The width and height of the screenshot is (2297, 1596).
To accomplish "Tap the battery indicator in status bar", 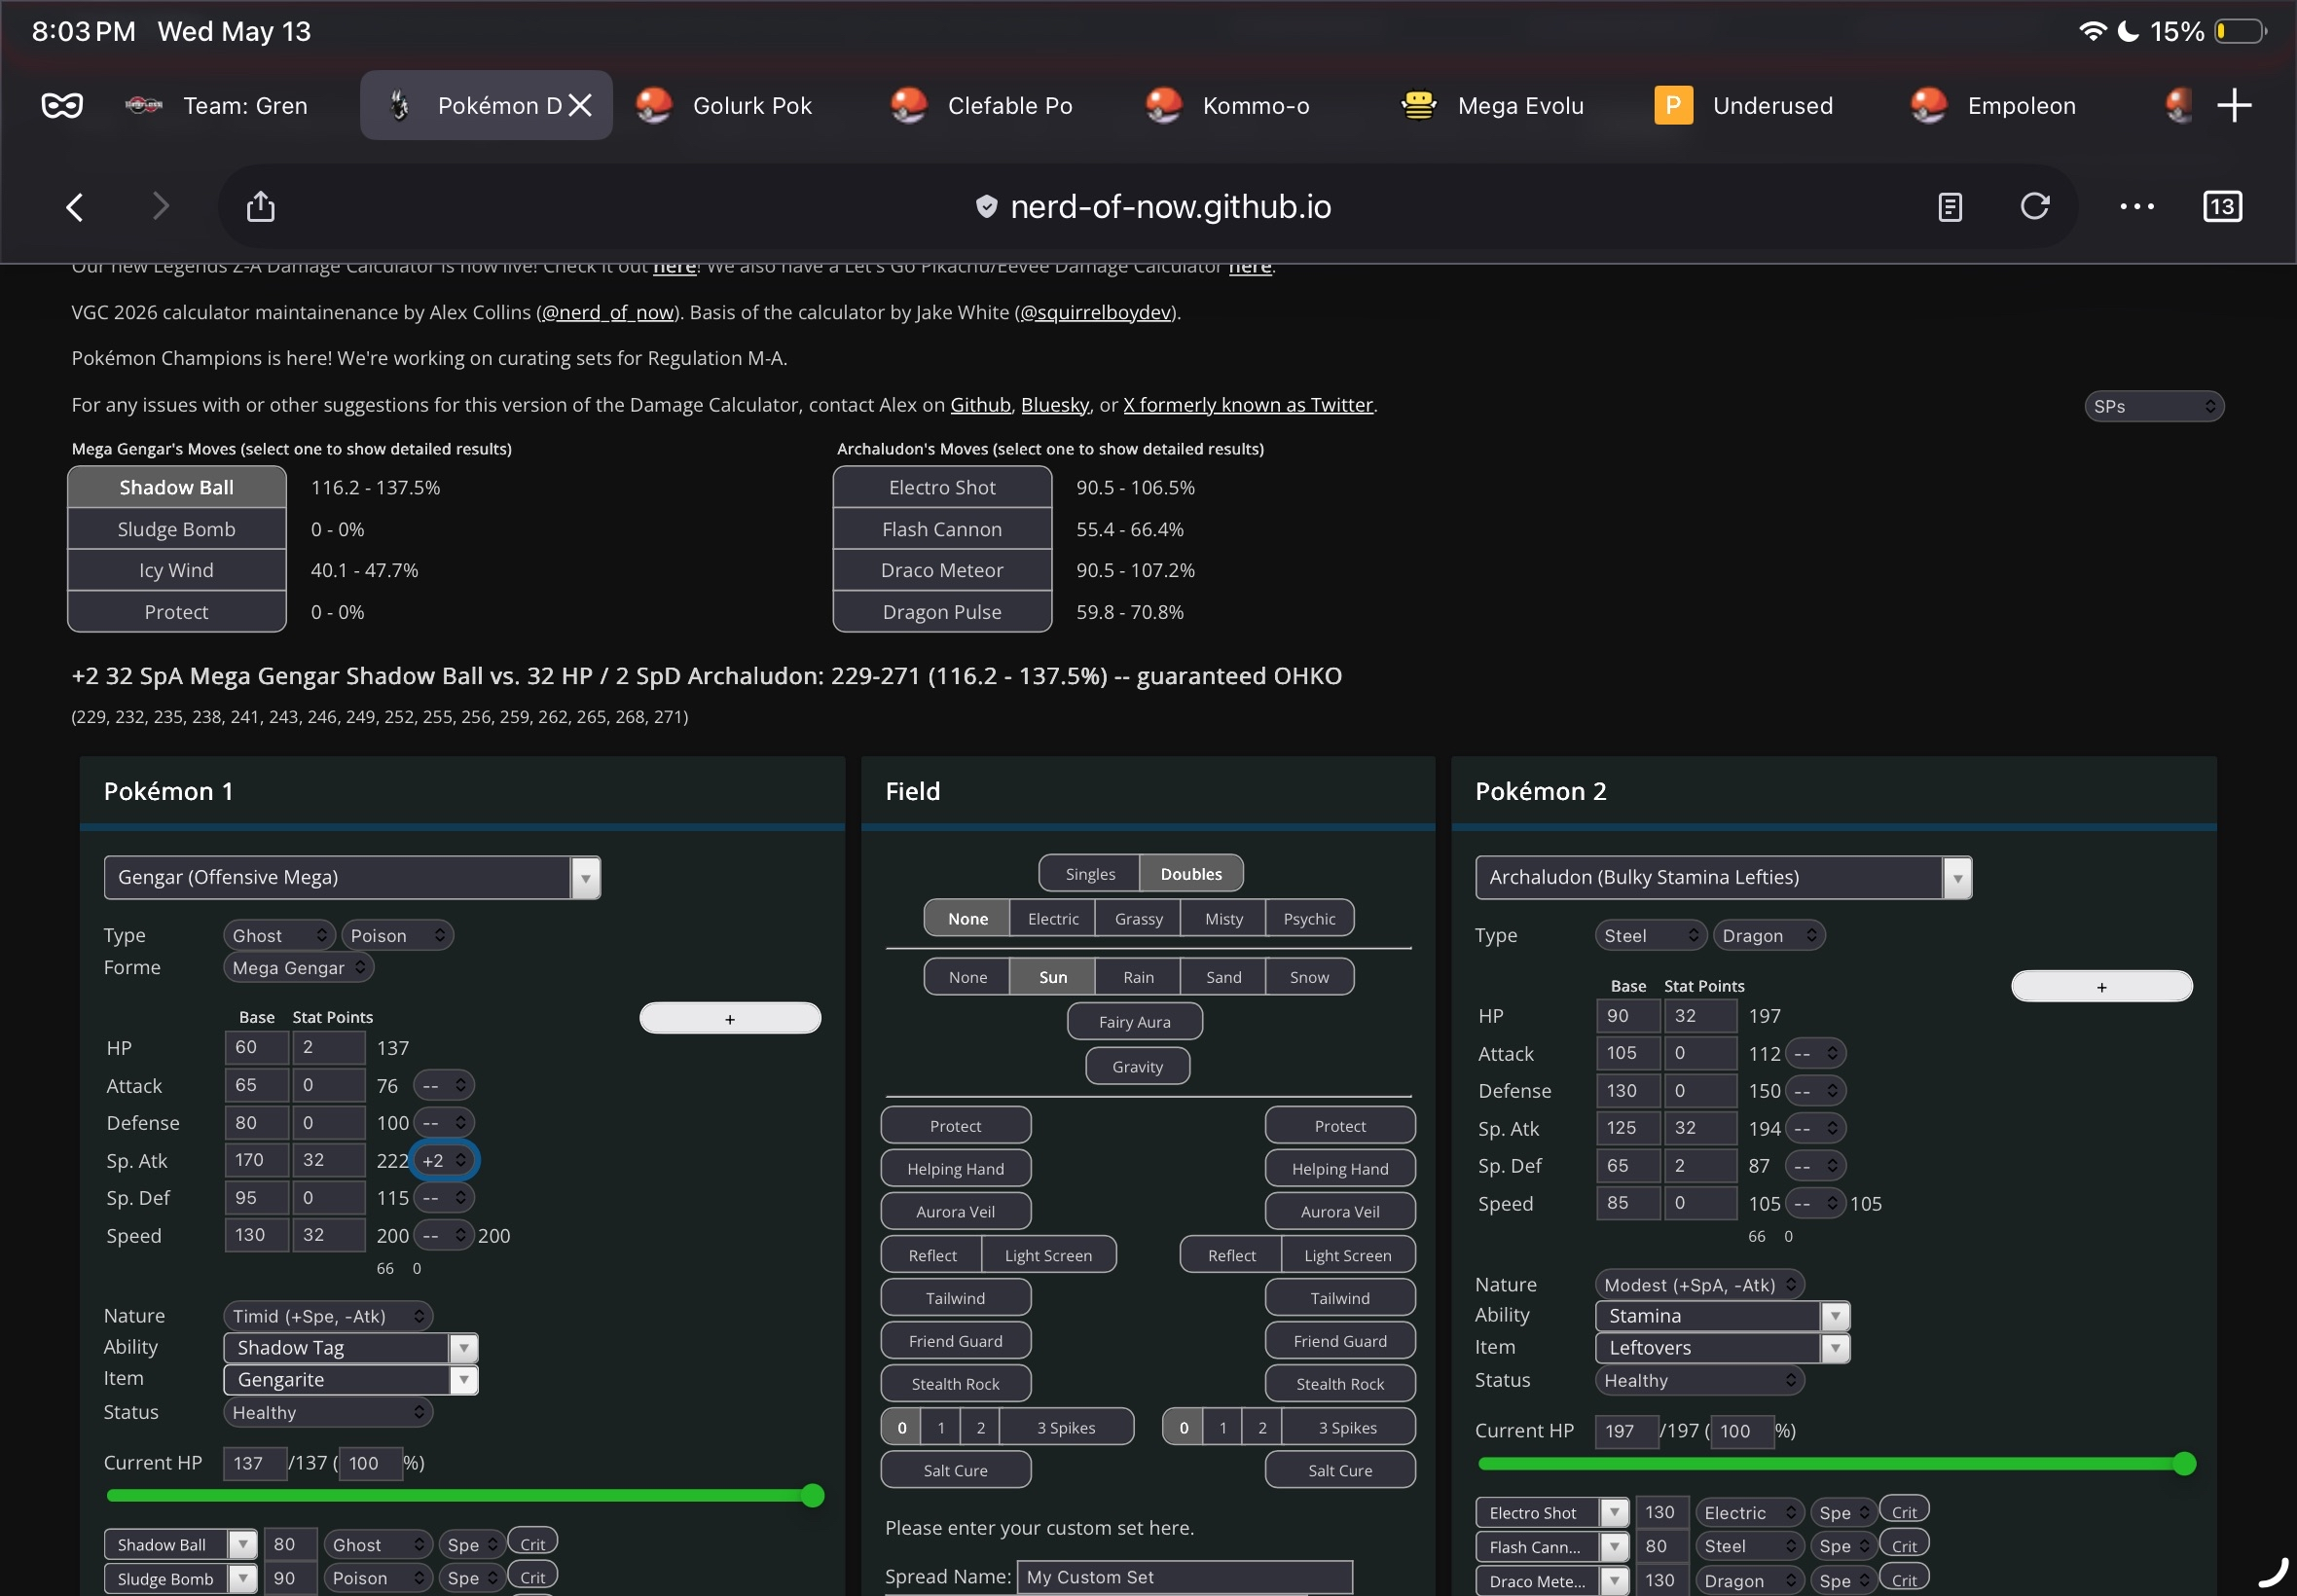I will 2241,31.
